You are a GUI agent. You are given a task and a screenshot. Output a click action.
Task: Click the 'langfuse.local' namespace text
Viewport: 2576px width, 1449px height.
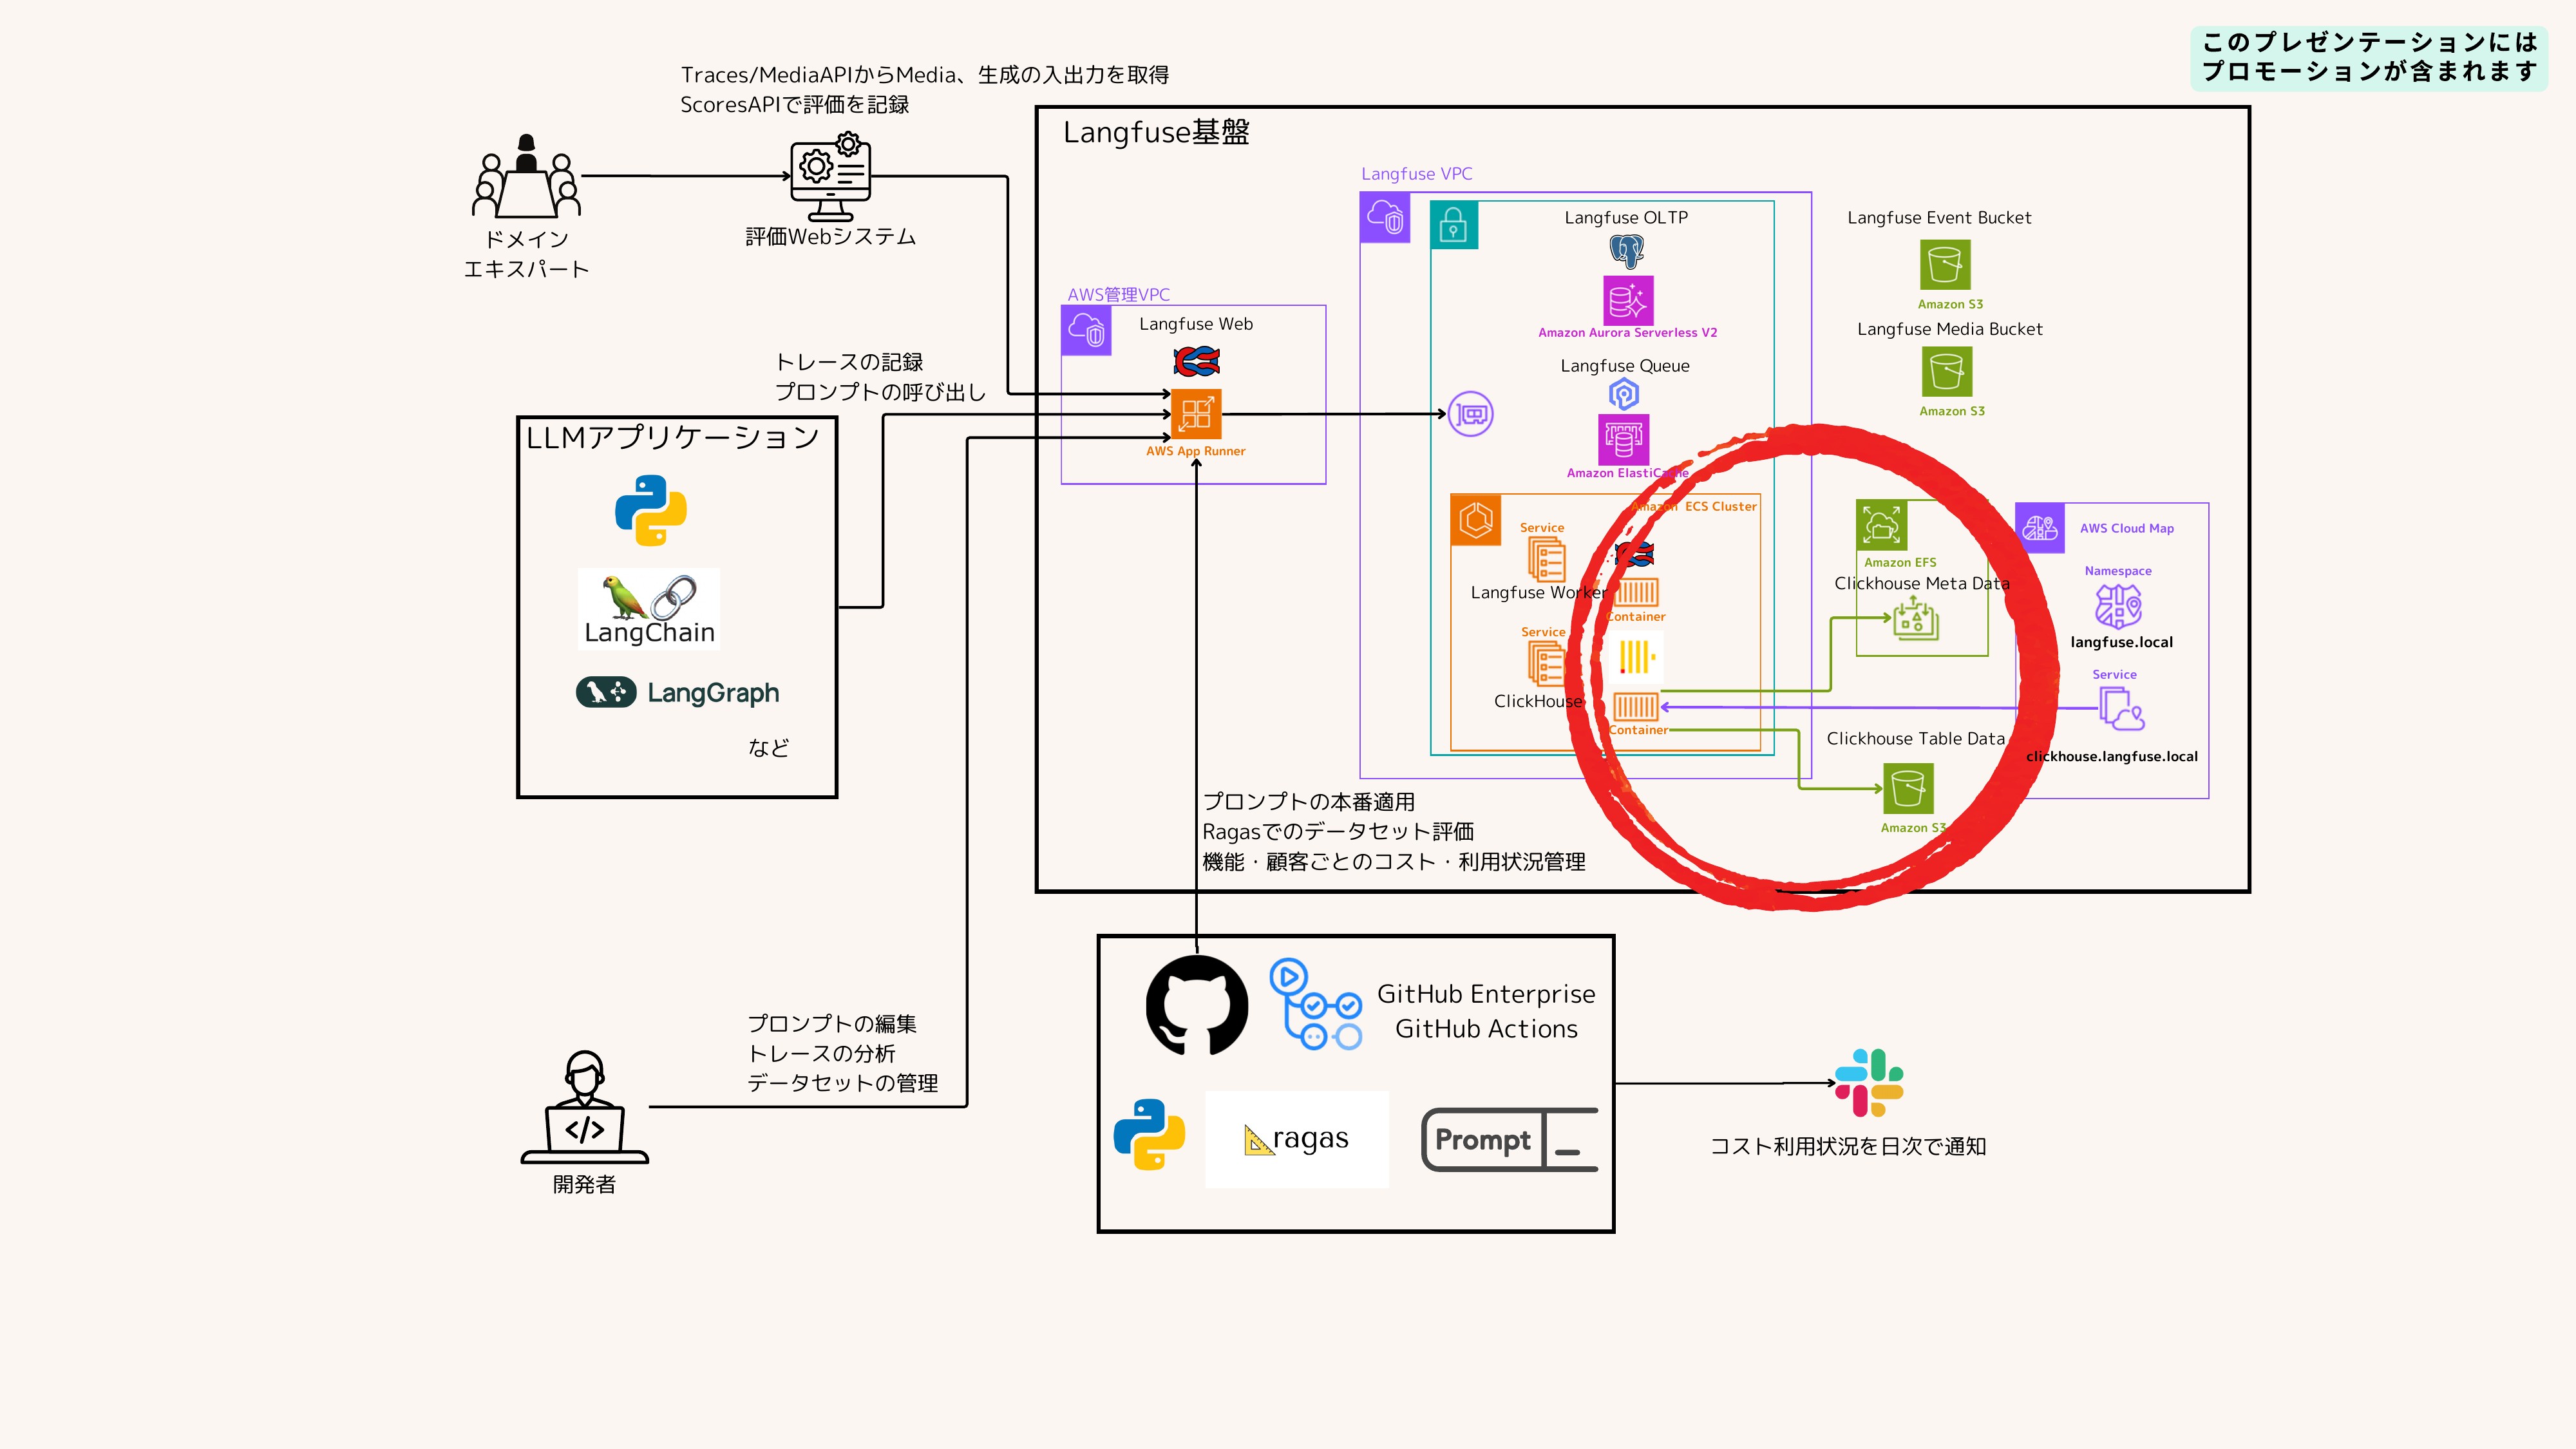click(x=2121, y=642)
